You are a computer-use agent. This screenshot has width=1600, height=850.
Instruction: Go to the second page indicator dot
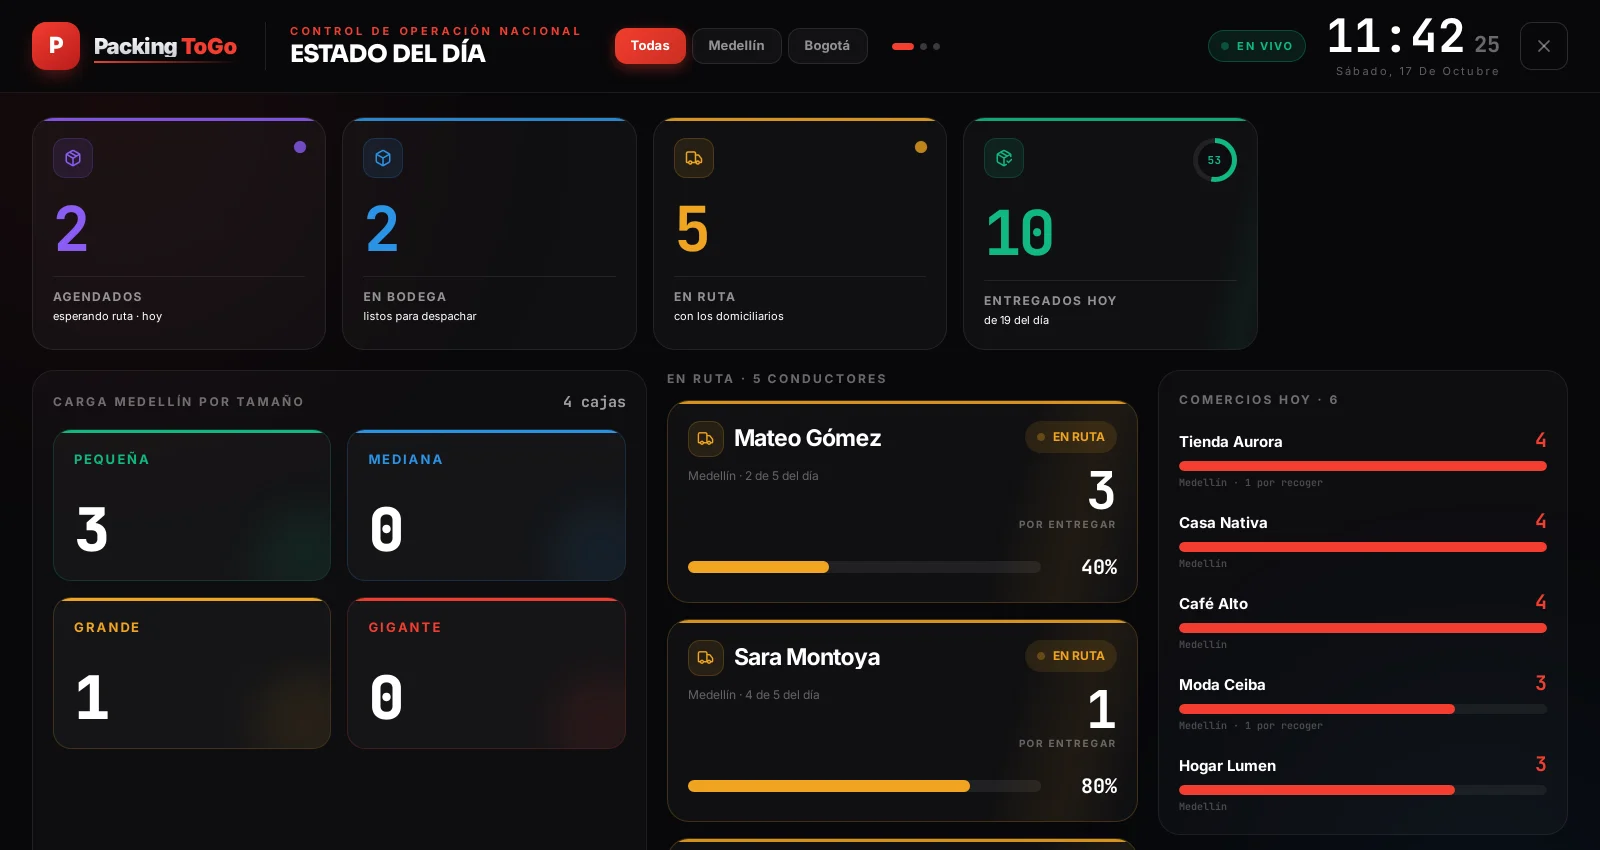pyautogui.click(x=924, y=46)
